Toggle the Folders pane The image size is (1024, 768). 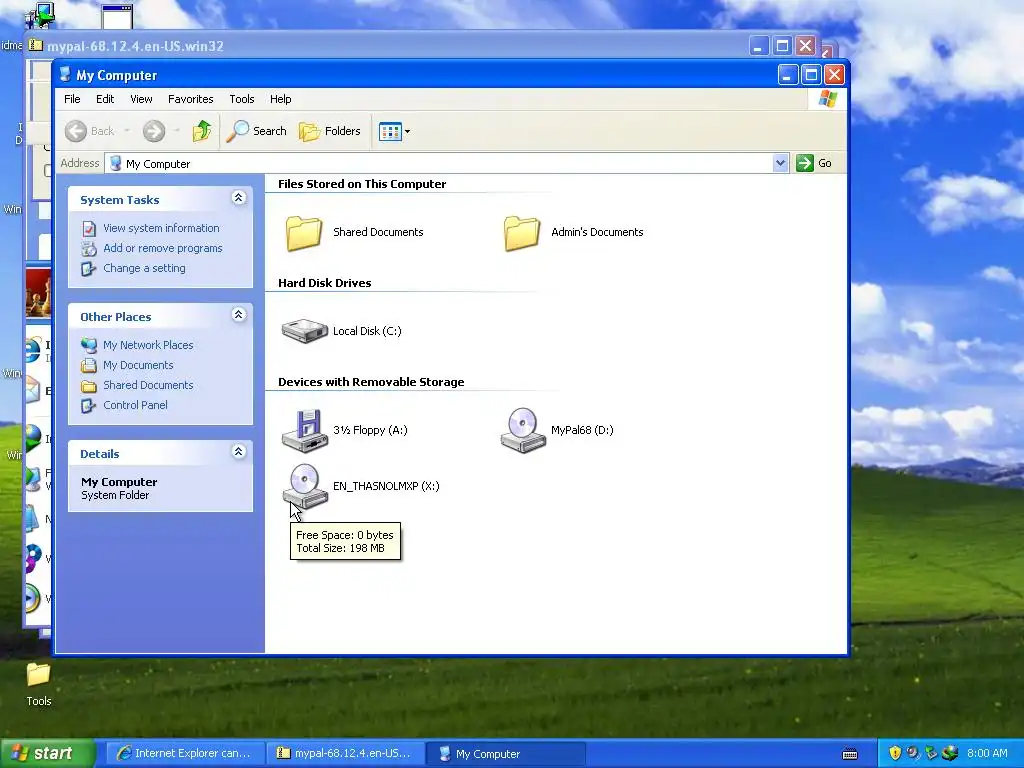[330, 131]
